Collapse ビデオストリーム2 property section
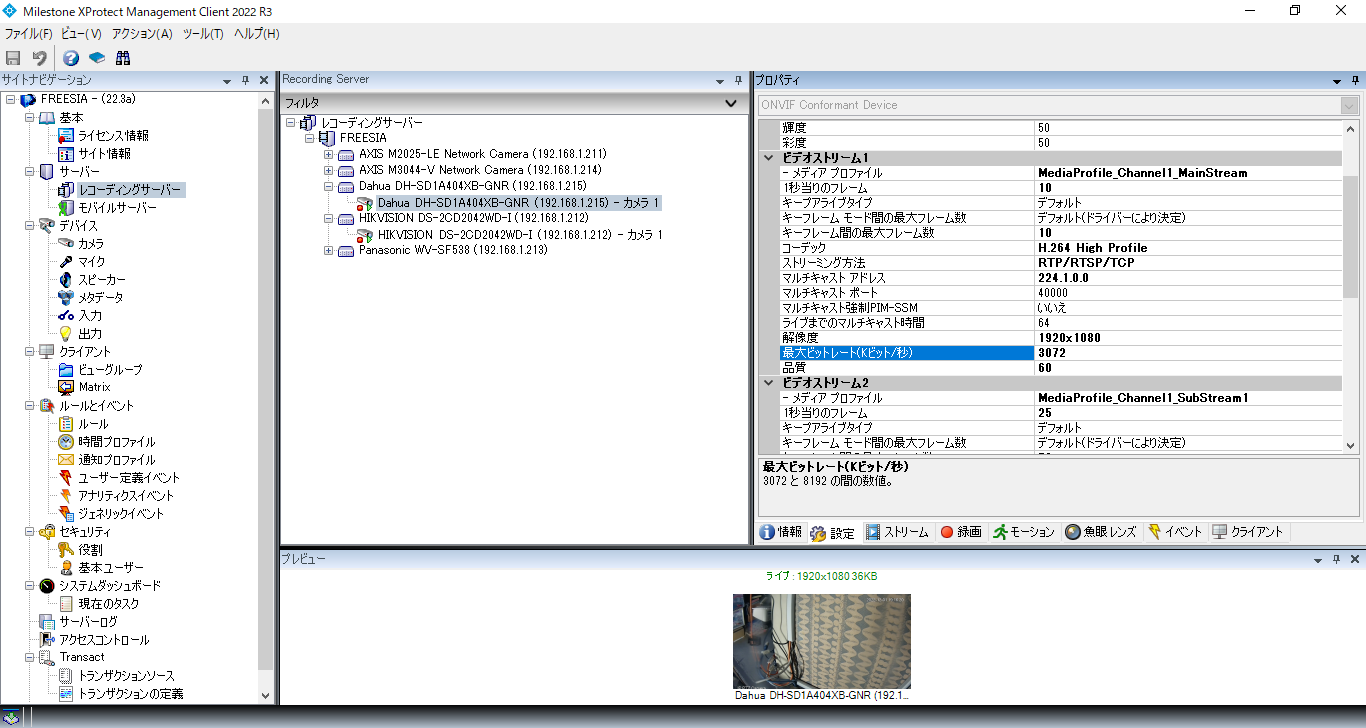The image size is (1366, 728). tap(769, 383)
